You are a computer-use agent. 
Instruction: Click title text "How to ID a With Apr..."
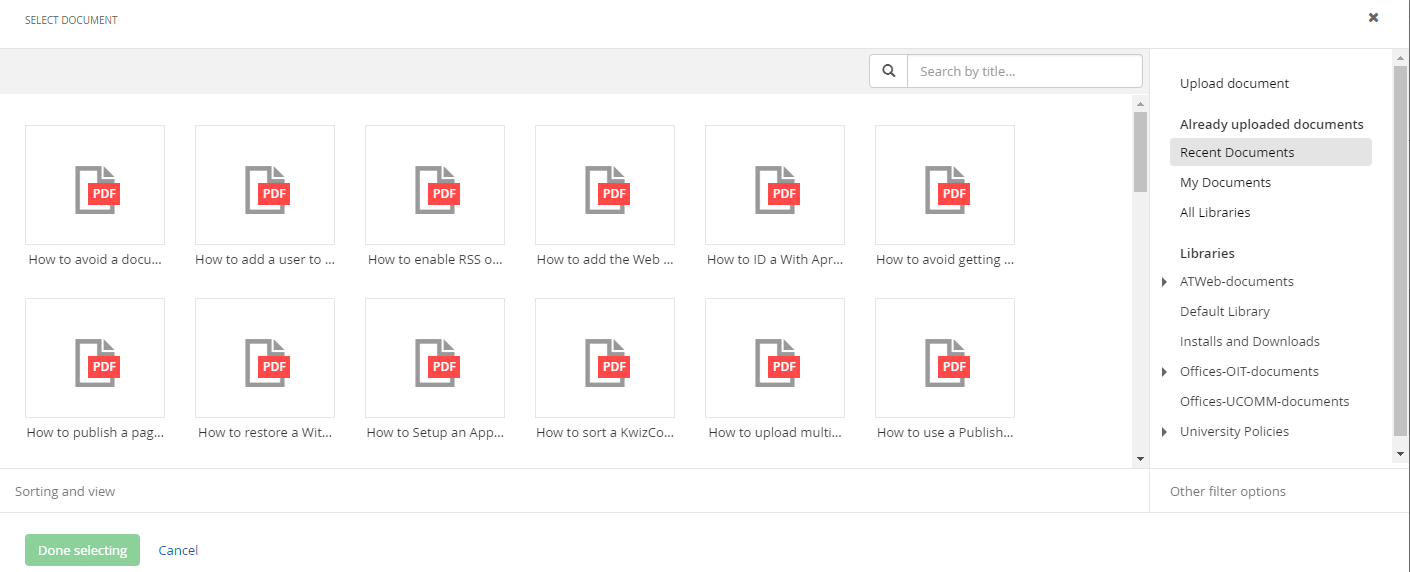[x=775, y=259]
